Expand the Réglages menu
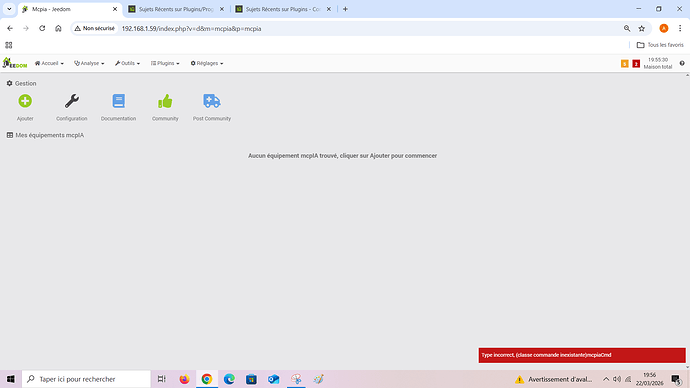The width and height of the screenshot is (690, 388). point(207,63)
